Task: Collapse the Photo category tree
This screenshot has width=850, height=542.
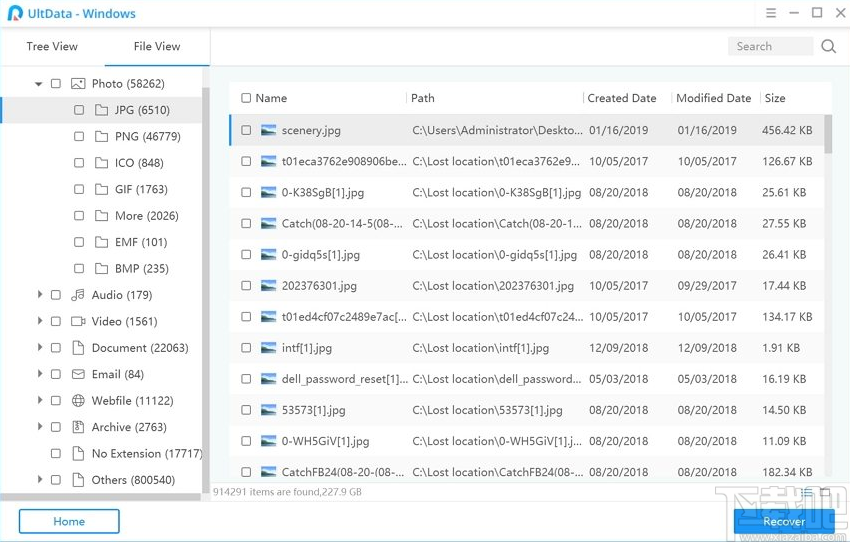Action: coord(38,84)
